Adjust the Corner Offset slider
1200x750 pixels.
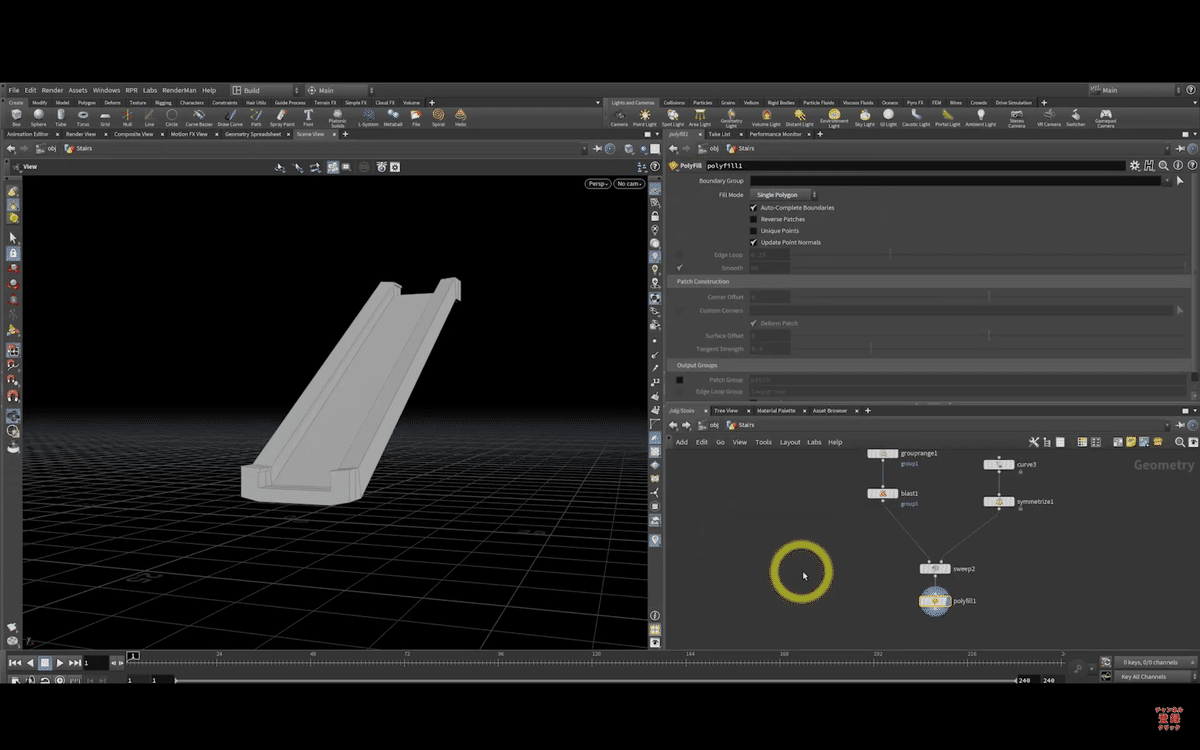tap(990, 297)
